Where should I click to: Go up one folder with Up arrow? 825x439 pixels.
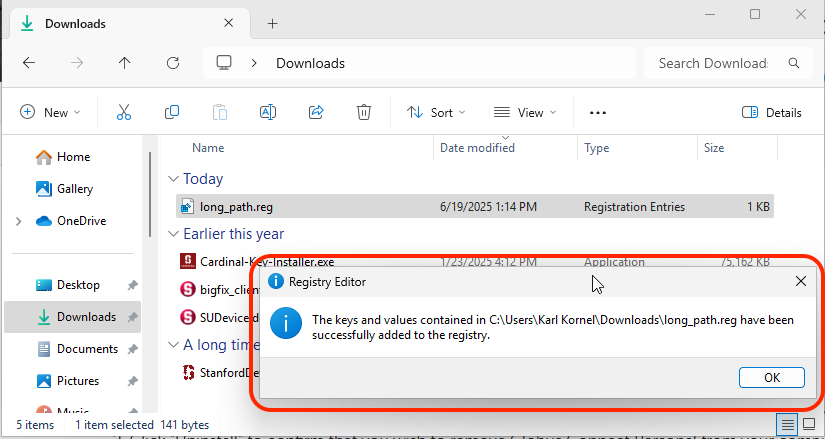pyautogui.click(x=125, y=63)
